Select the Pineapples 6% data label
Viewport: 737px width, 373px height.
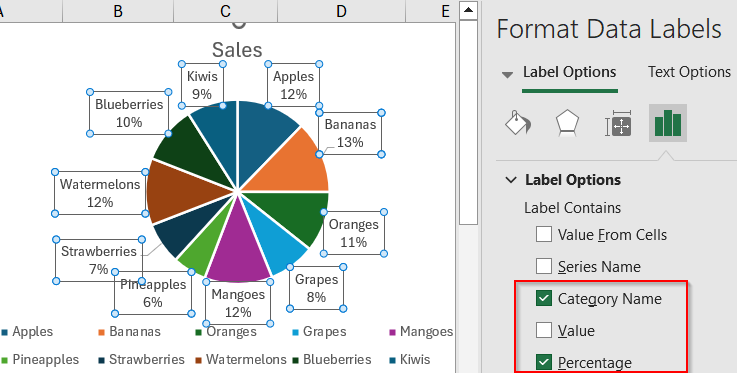coord(153,293)
